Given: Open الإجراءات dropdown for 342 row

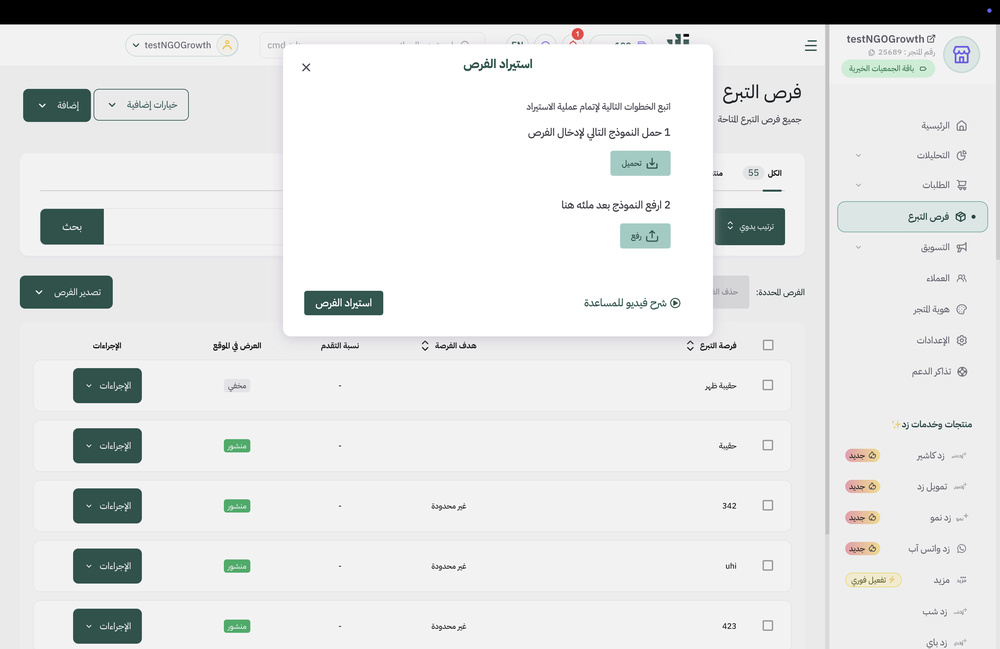Looking at the screenshot, I should [x=107, y=506].
